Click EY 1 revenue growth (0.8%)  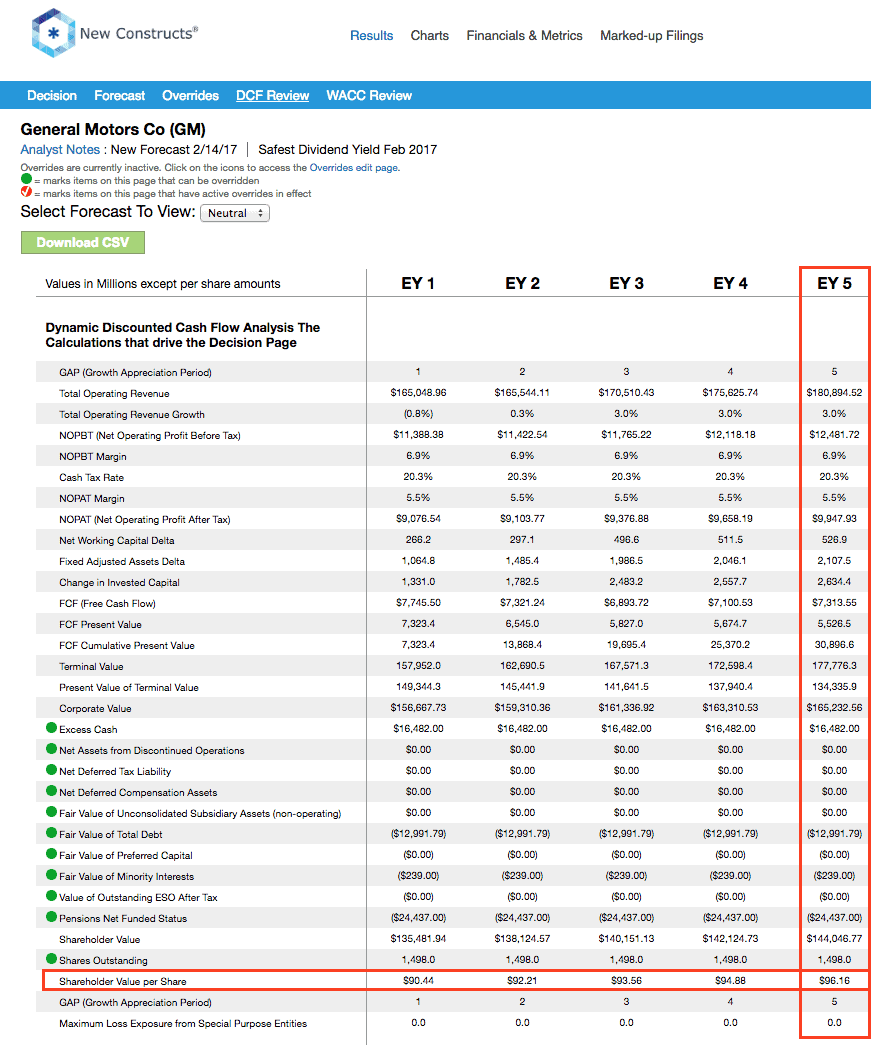[418, 414]
